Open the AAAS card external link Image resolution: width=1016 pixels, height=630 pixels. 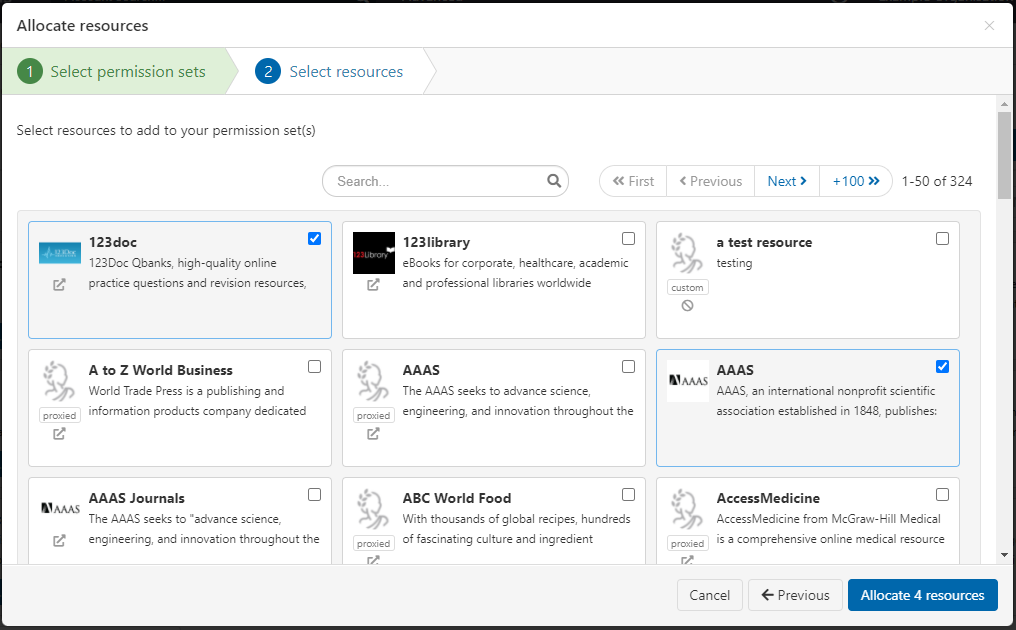(373, 434)
